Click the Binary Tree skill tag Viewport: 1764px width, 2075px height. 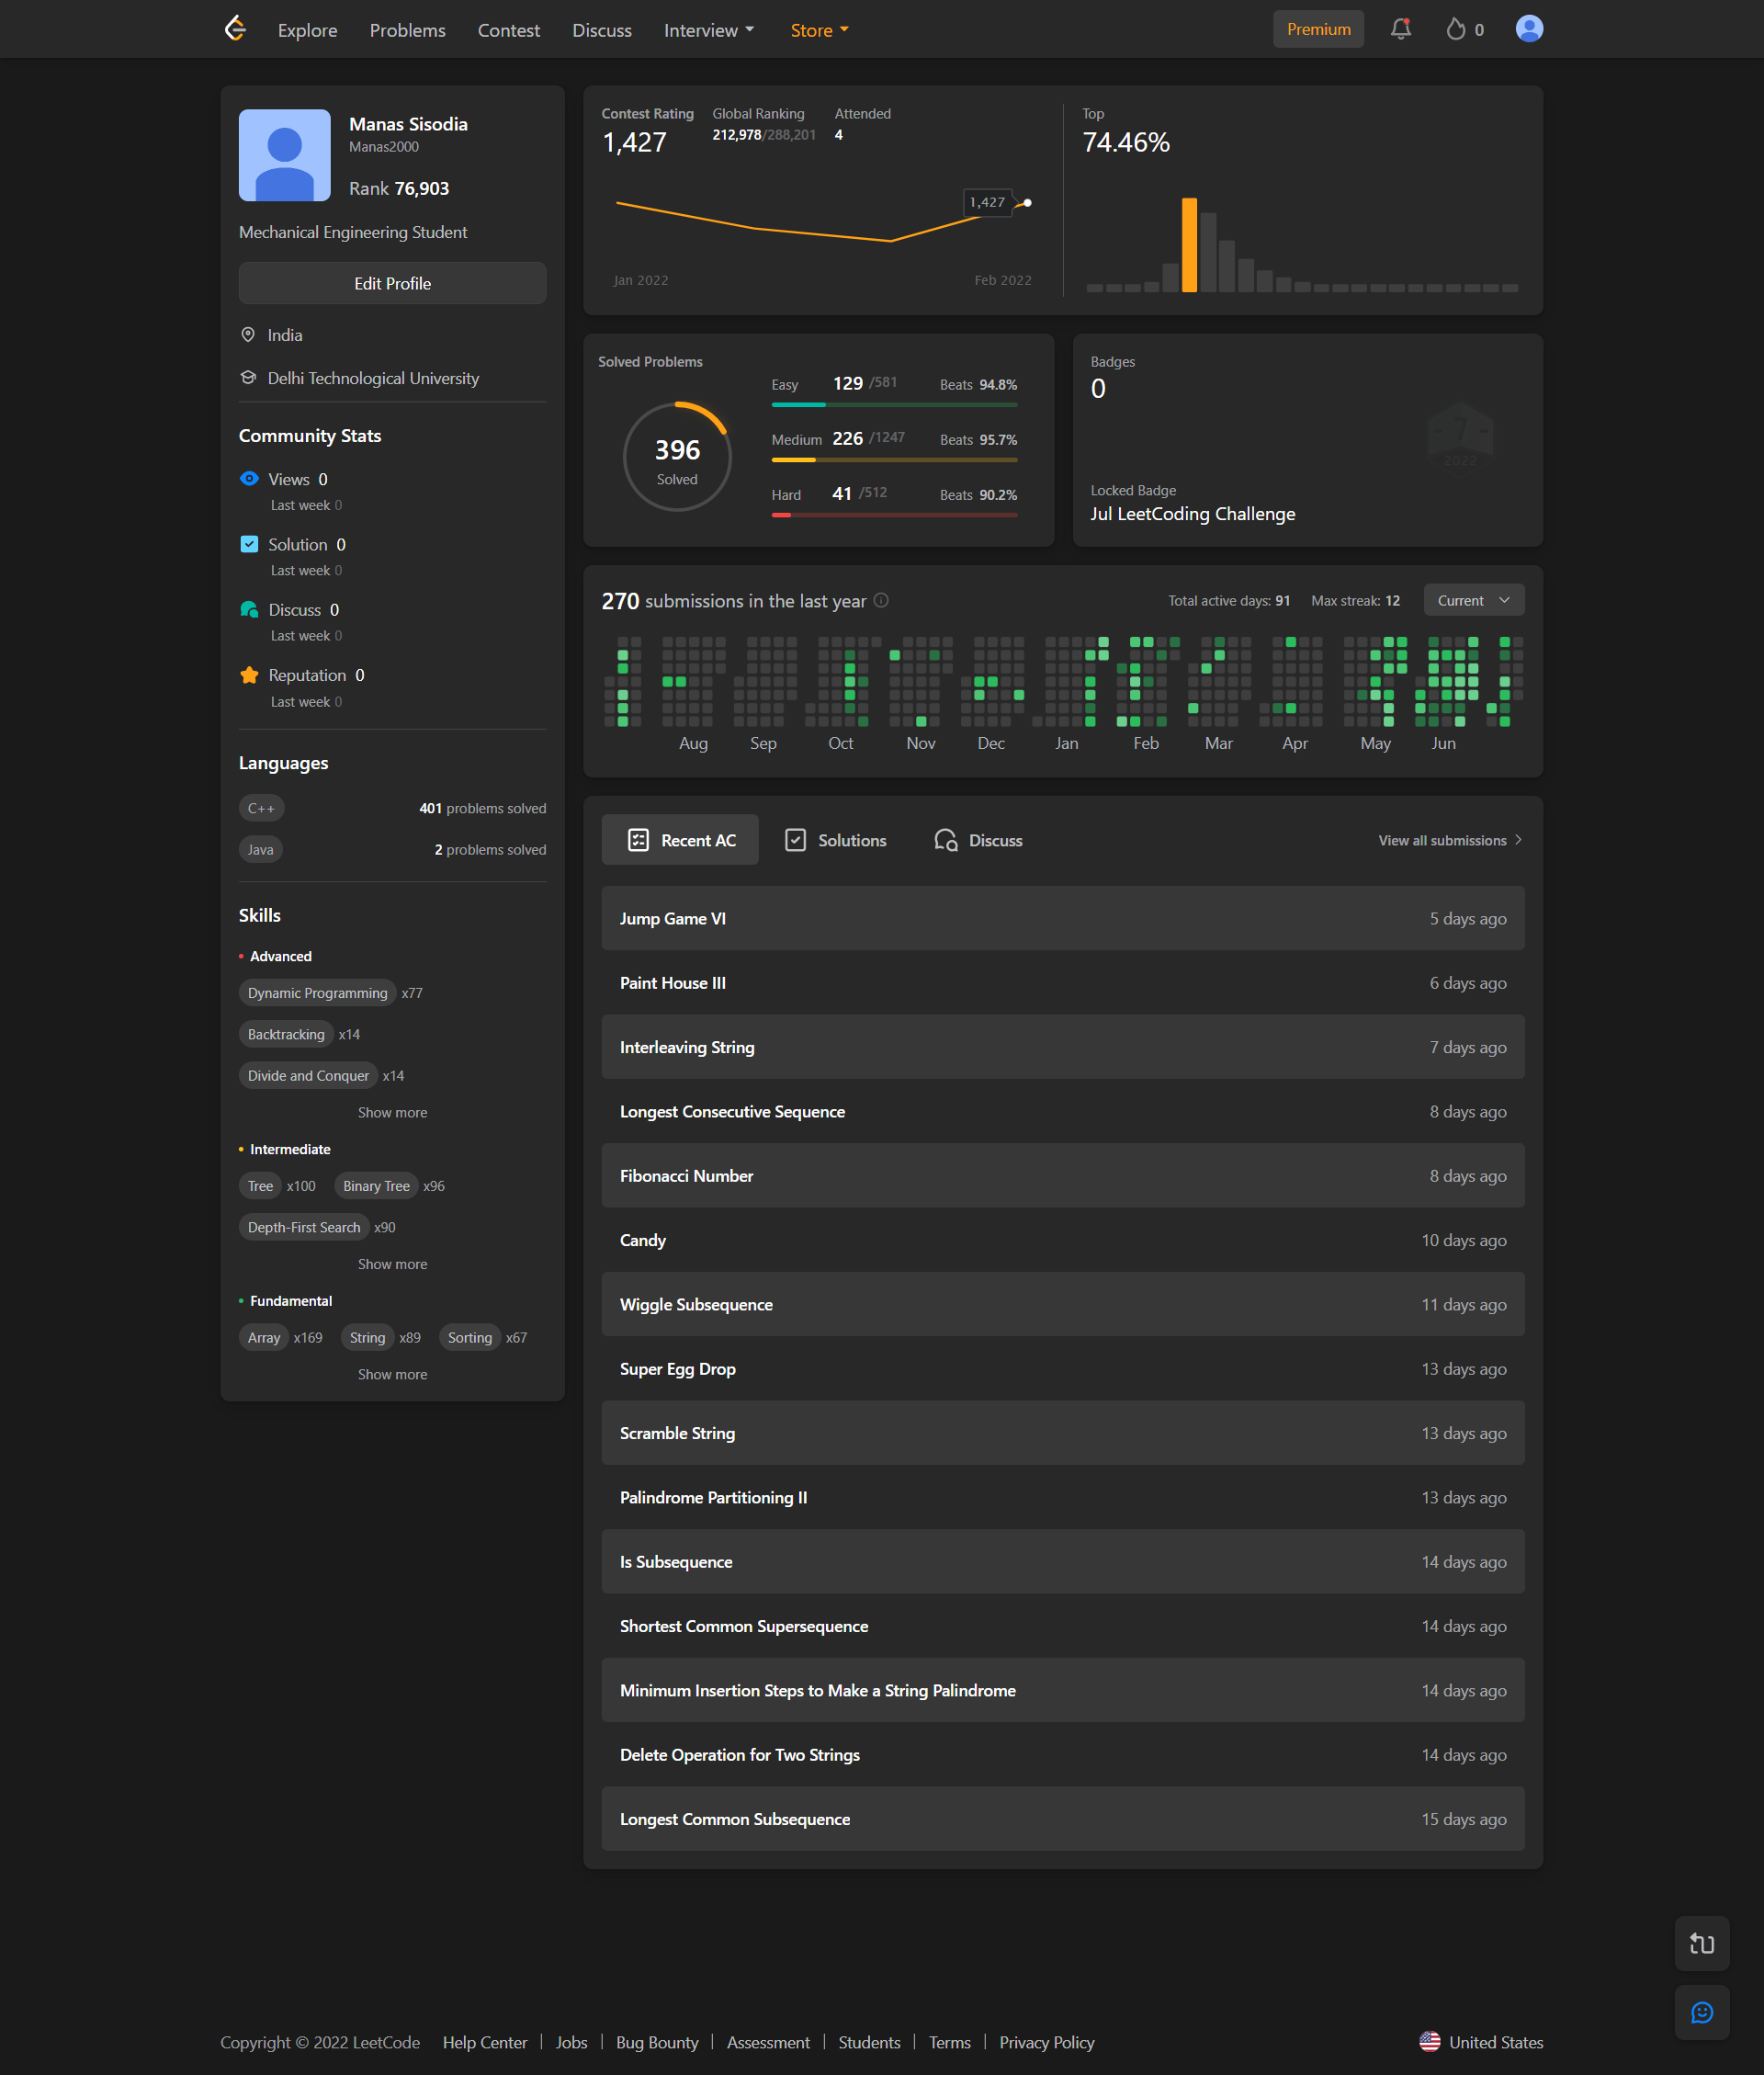click(376, 1186)
